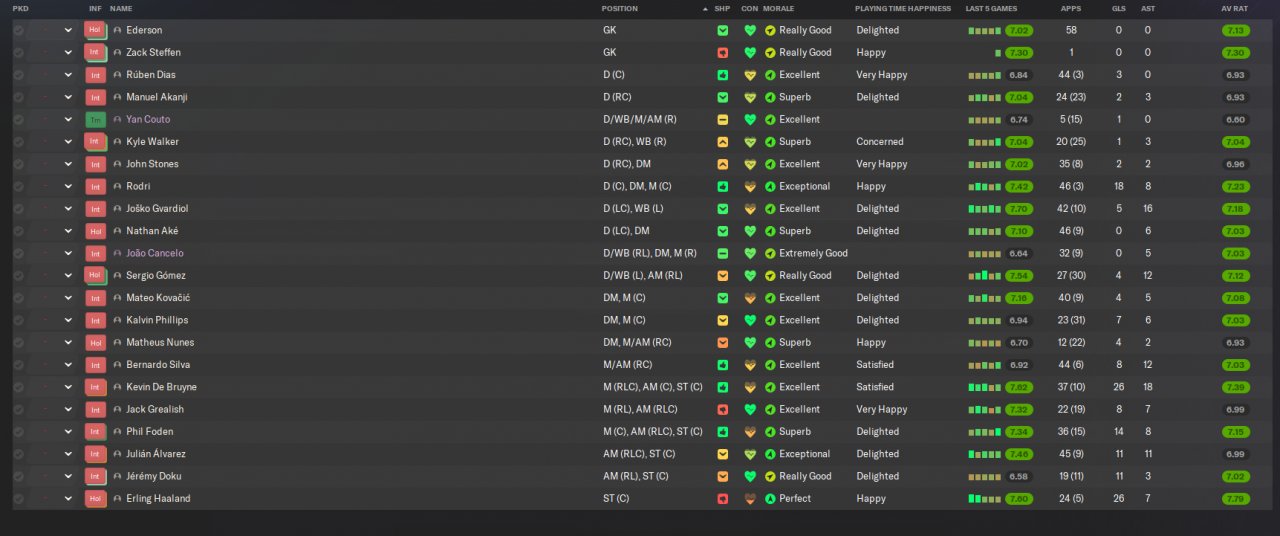1280x536 pixels.
Task: Click Haaland's 7.79 average rating pill
Action: tap(1235, 498)
